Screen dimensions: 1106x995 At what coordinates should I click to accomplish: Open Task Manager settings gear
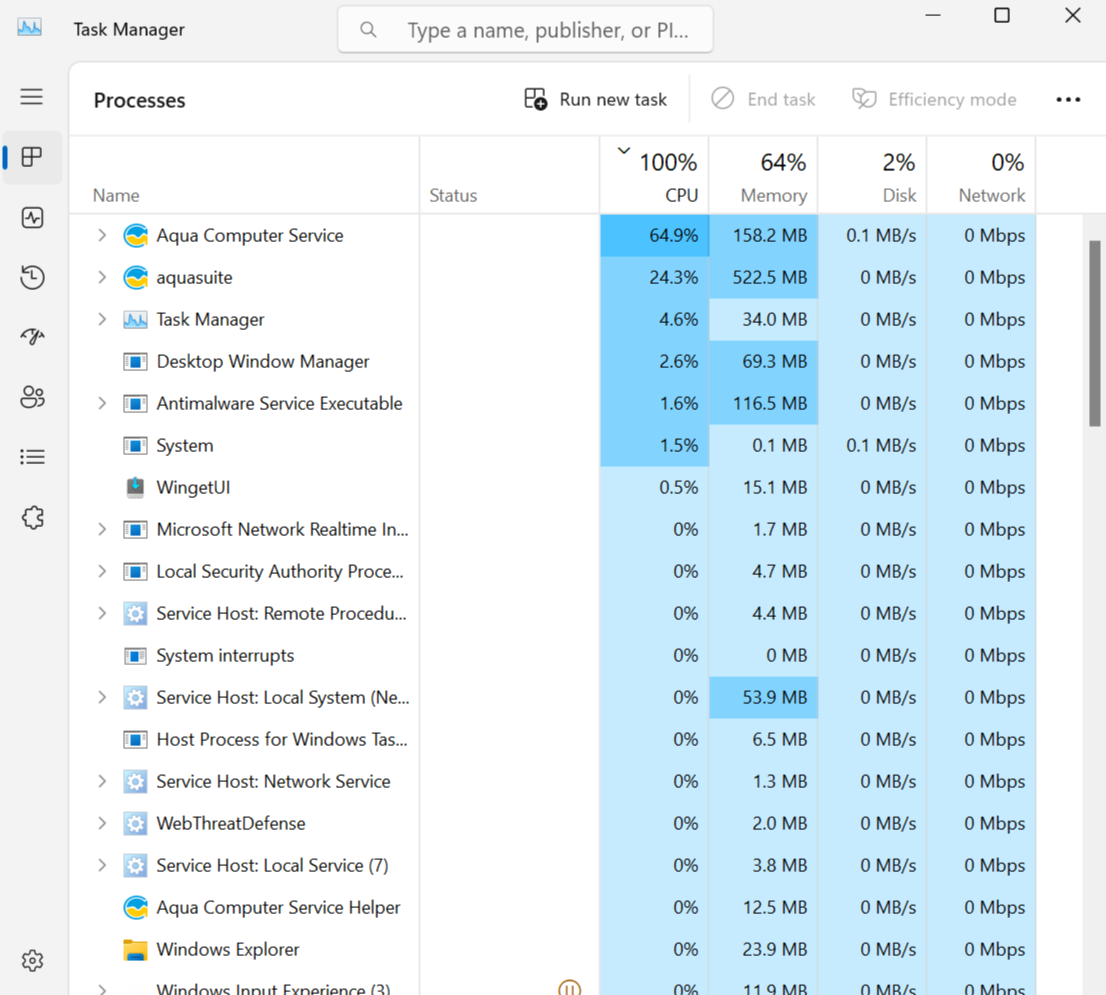(x=32, y=960)
